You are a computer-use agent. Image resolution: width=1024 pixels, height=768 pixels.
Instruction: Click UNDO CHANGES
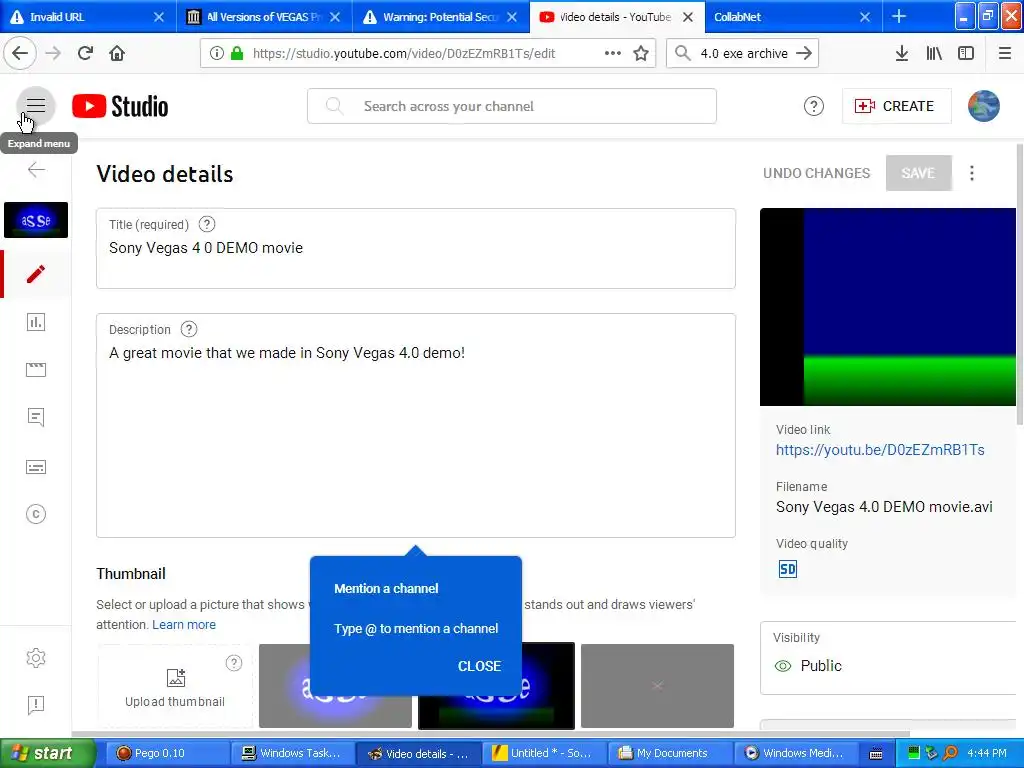[816, 173]
